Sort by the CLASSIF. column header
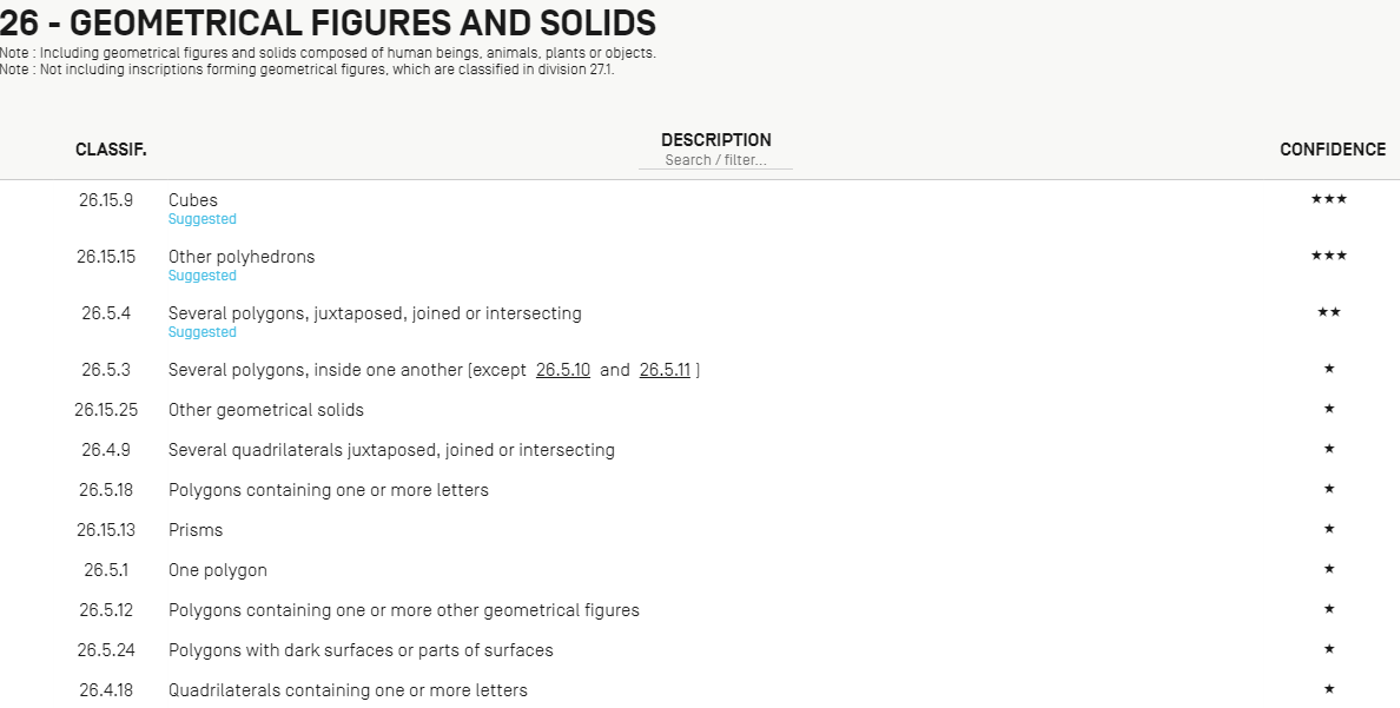 coord(111,150)
